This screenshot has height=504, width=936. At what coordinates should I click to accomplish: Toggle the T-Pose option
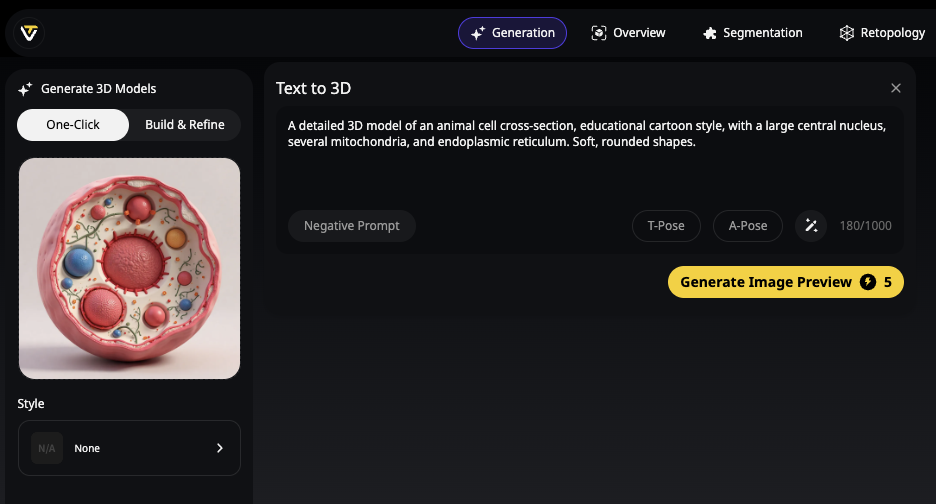point(666,226)
